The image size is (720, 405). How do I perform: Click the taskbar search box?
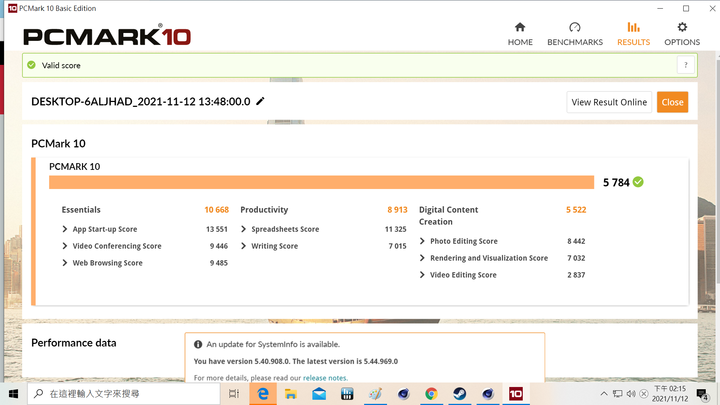[124, 394]
